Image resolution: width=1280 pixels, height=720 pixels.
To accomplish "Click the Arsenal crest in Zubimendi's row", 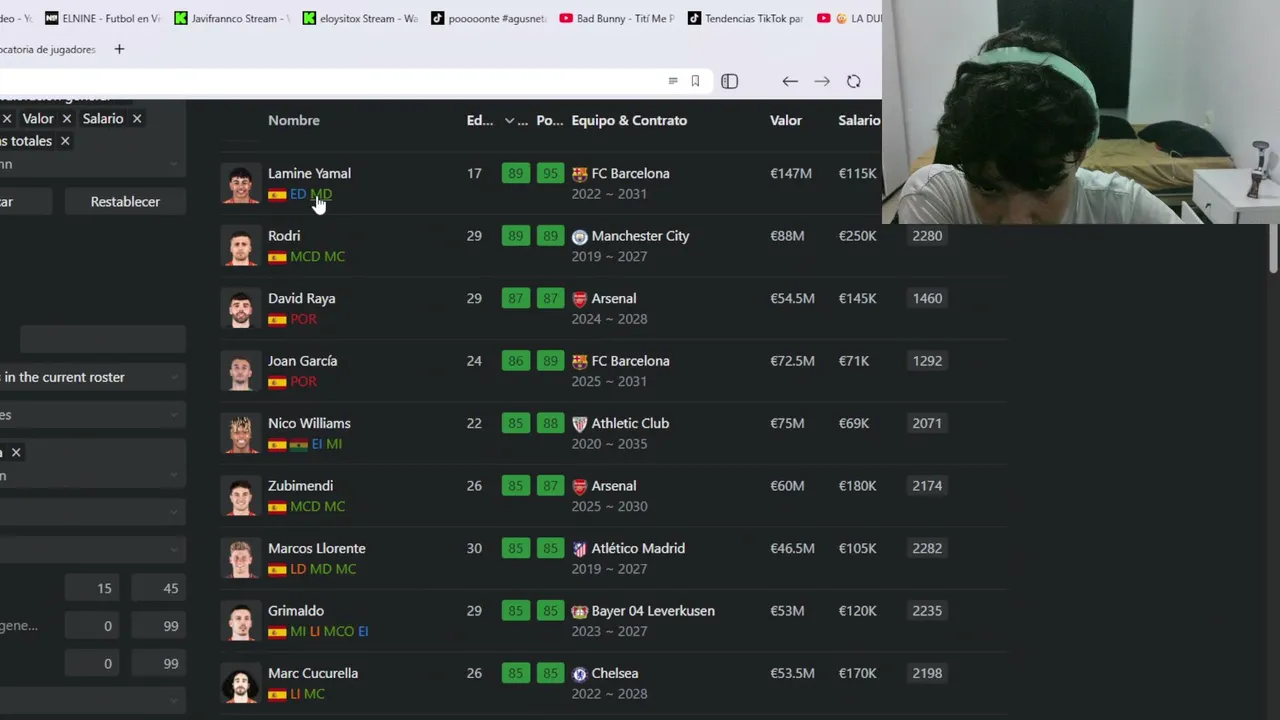I will 579,486.
